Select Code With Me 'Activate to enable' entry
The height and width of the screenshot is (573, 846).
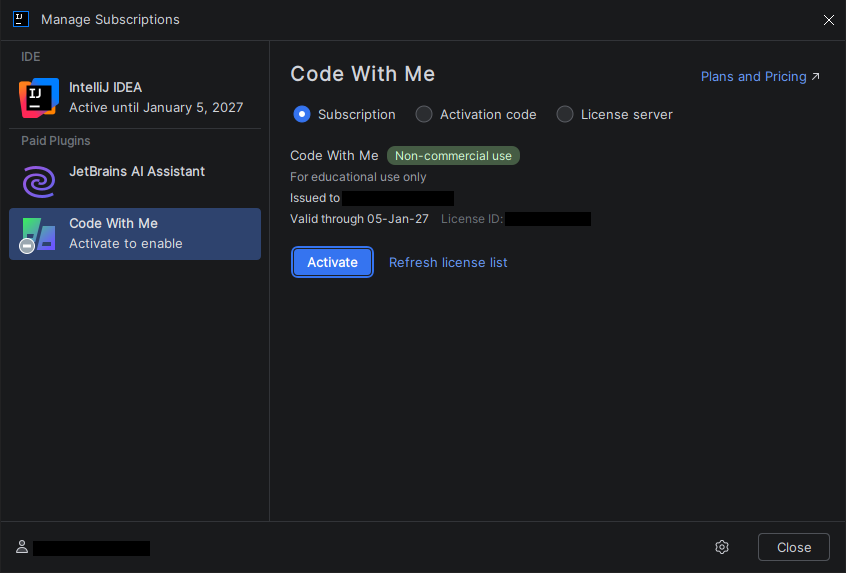(x=135, y=234)
